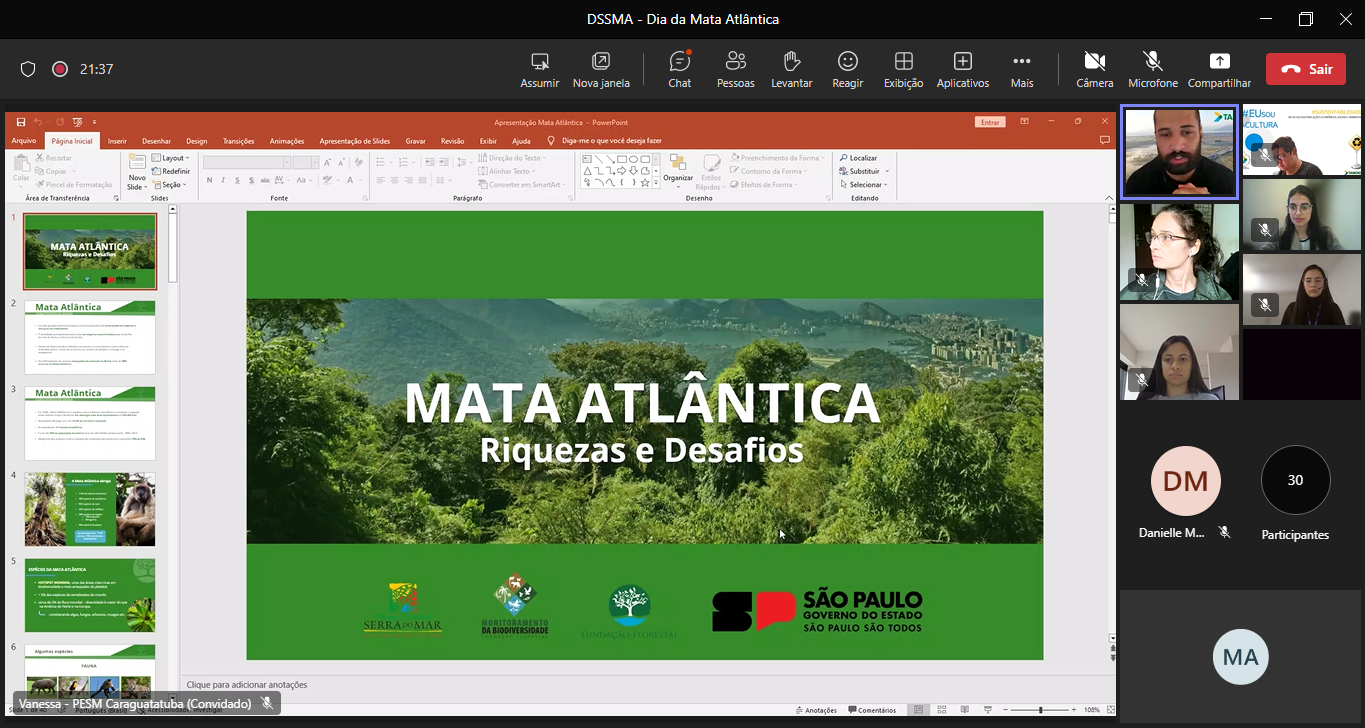Click the MA participant avatar
Screen dimensions: 1365x728
[1240, 657]
